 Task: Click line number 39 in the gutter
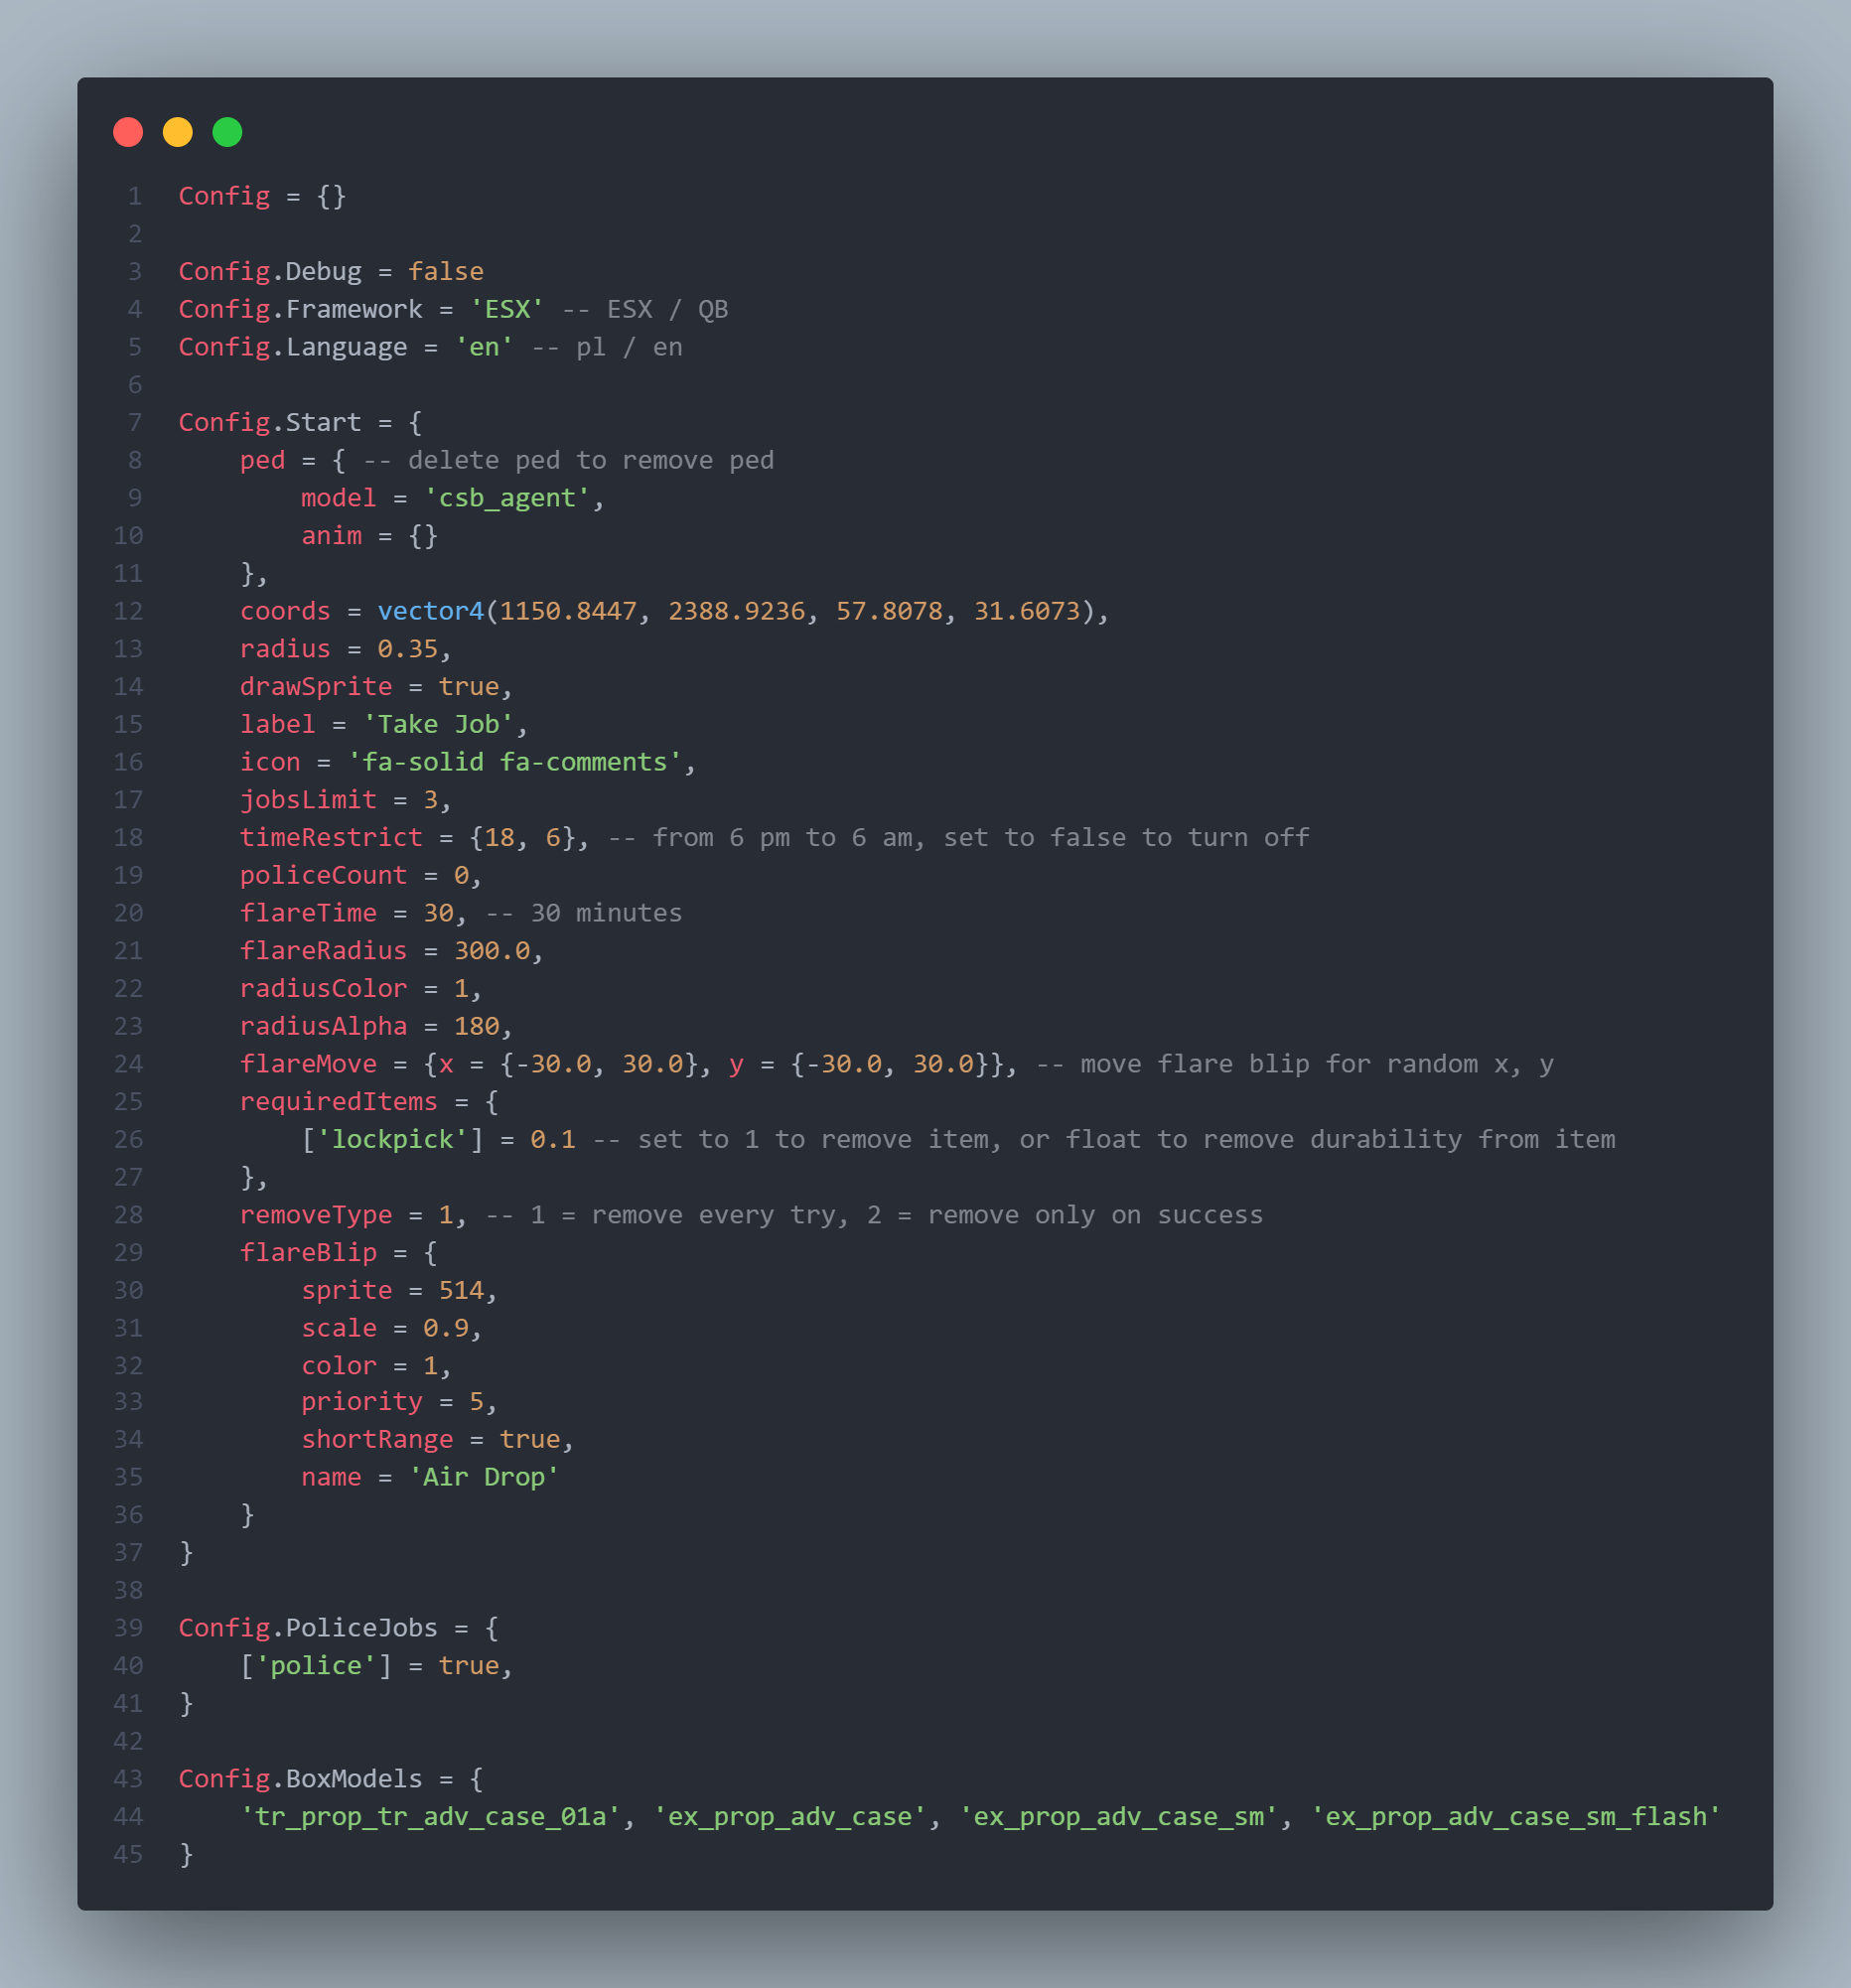coord(128,1628)
